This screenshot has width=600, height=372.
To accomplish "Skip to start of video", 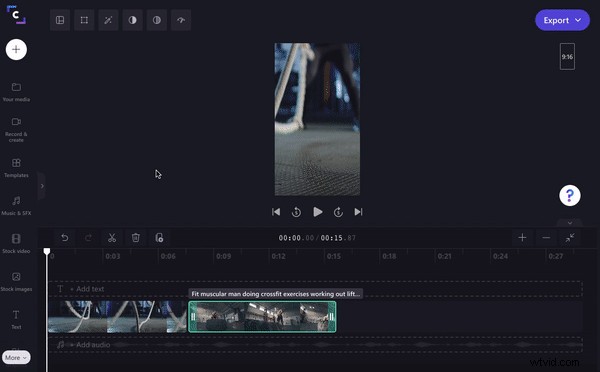I will tap(276, 212).
